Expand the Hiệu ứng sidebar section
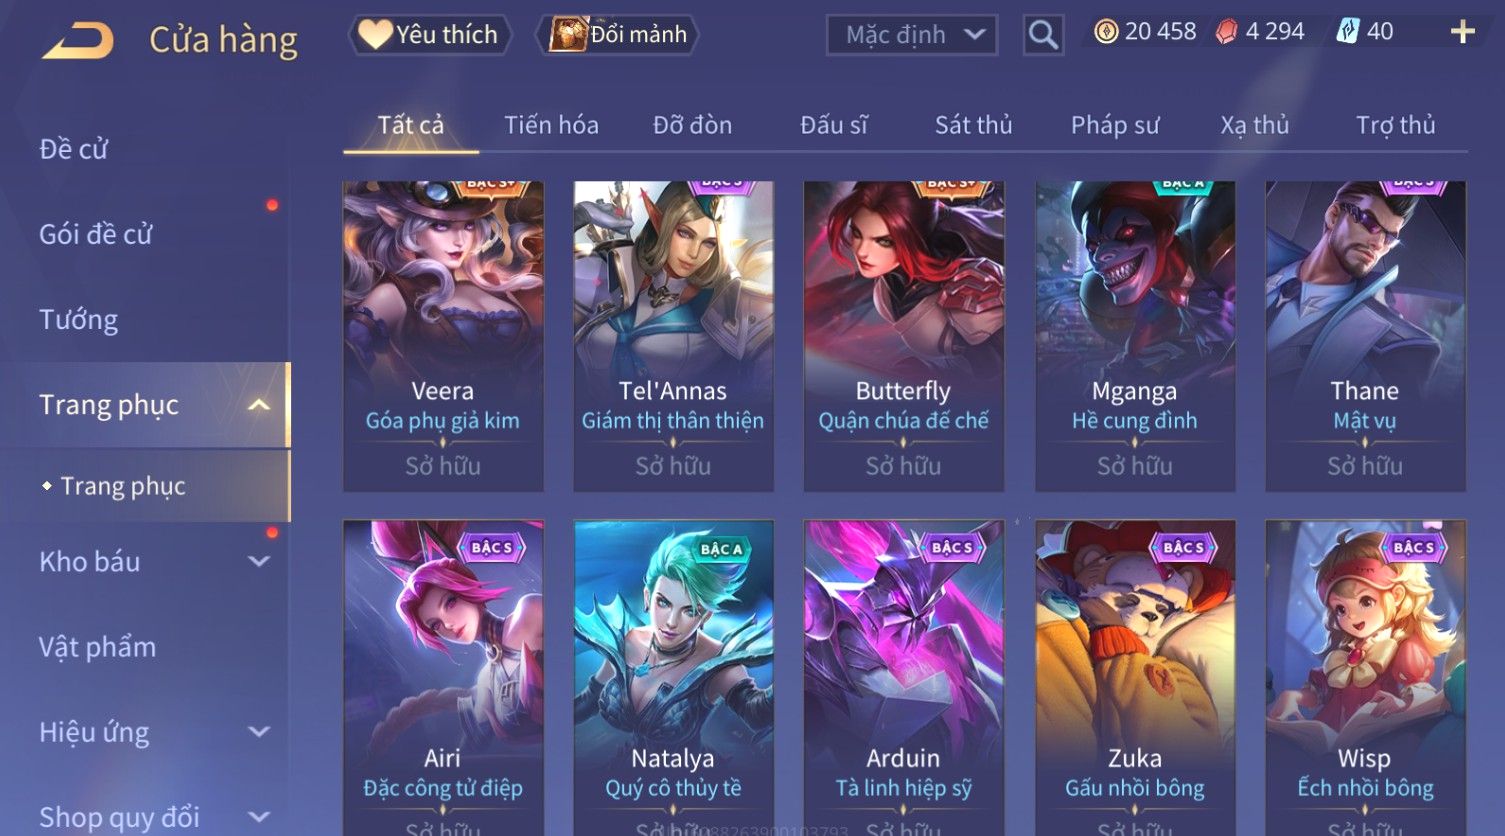 259,732
